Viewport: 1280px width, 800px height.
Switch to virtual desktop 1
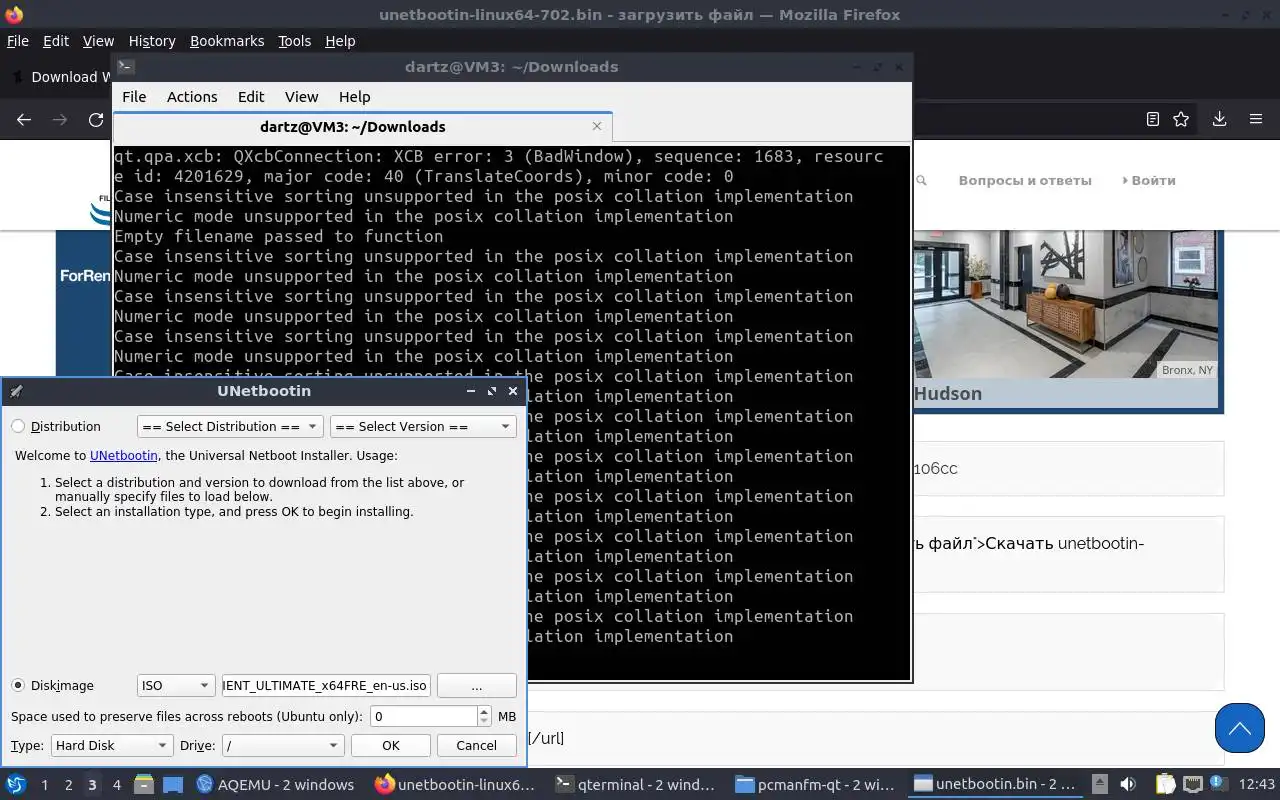click(44, 784)
